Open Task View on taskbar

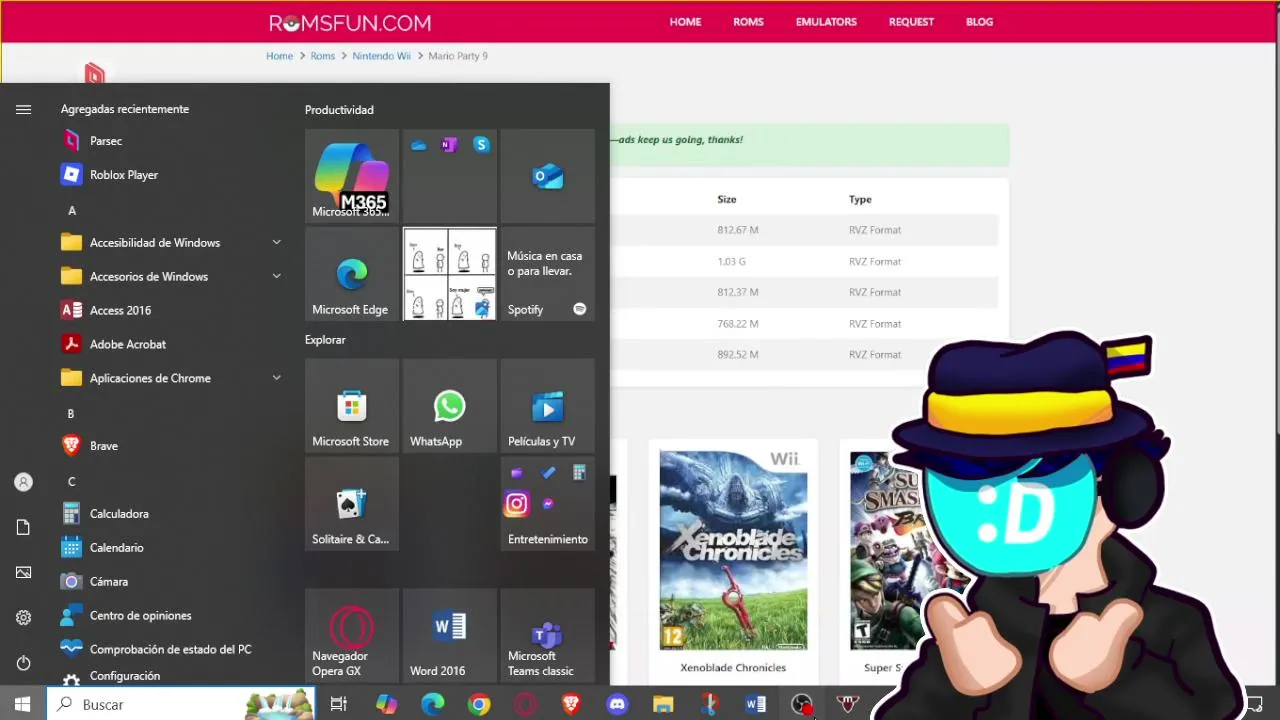[338, 705]
